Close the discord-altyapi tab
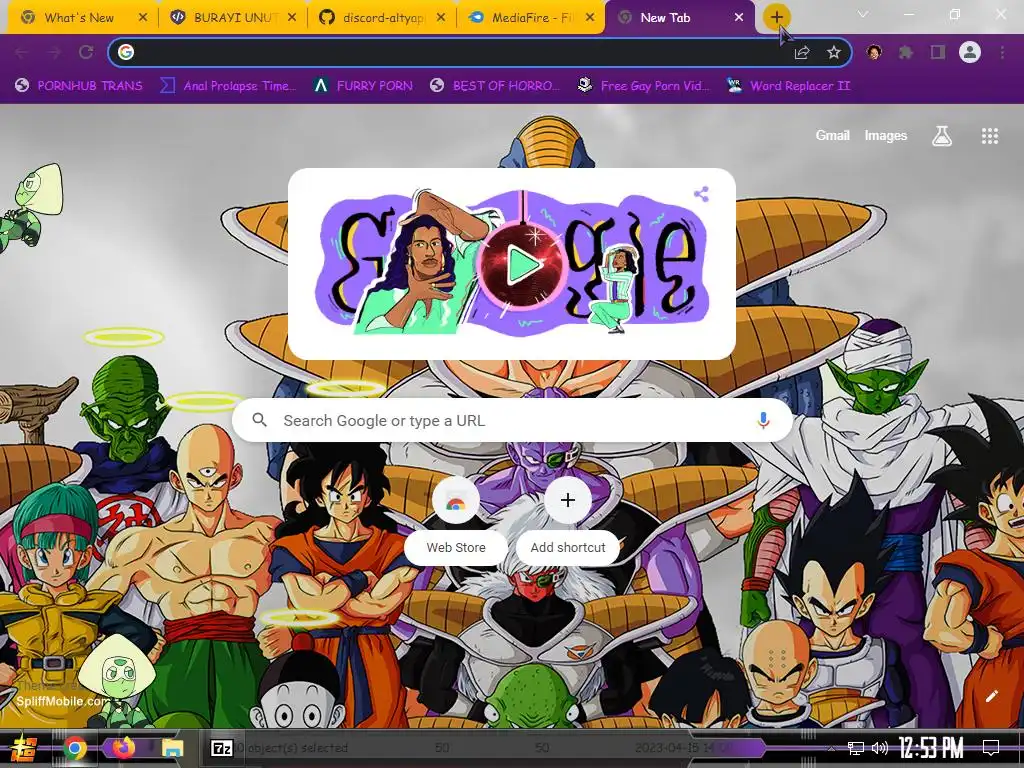This screenshot has width=1024, height=768. point(441,18)
